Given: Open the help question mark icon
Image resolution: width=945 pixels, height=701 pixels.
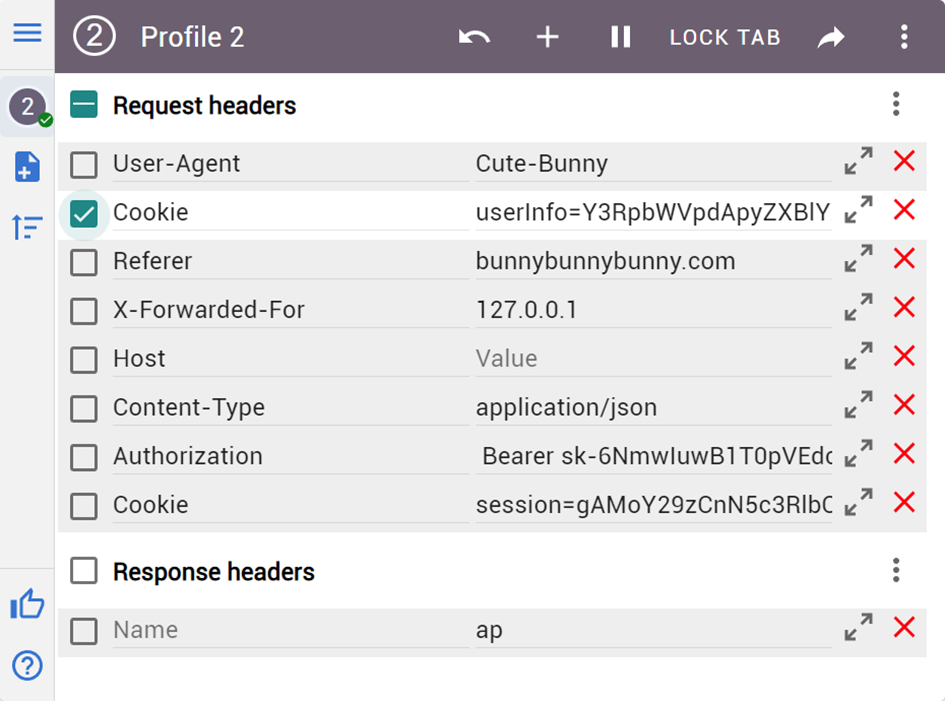Looking at the screenshot, I should point(27,665).
